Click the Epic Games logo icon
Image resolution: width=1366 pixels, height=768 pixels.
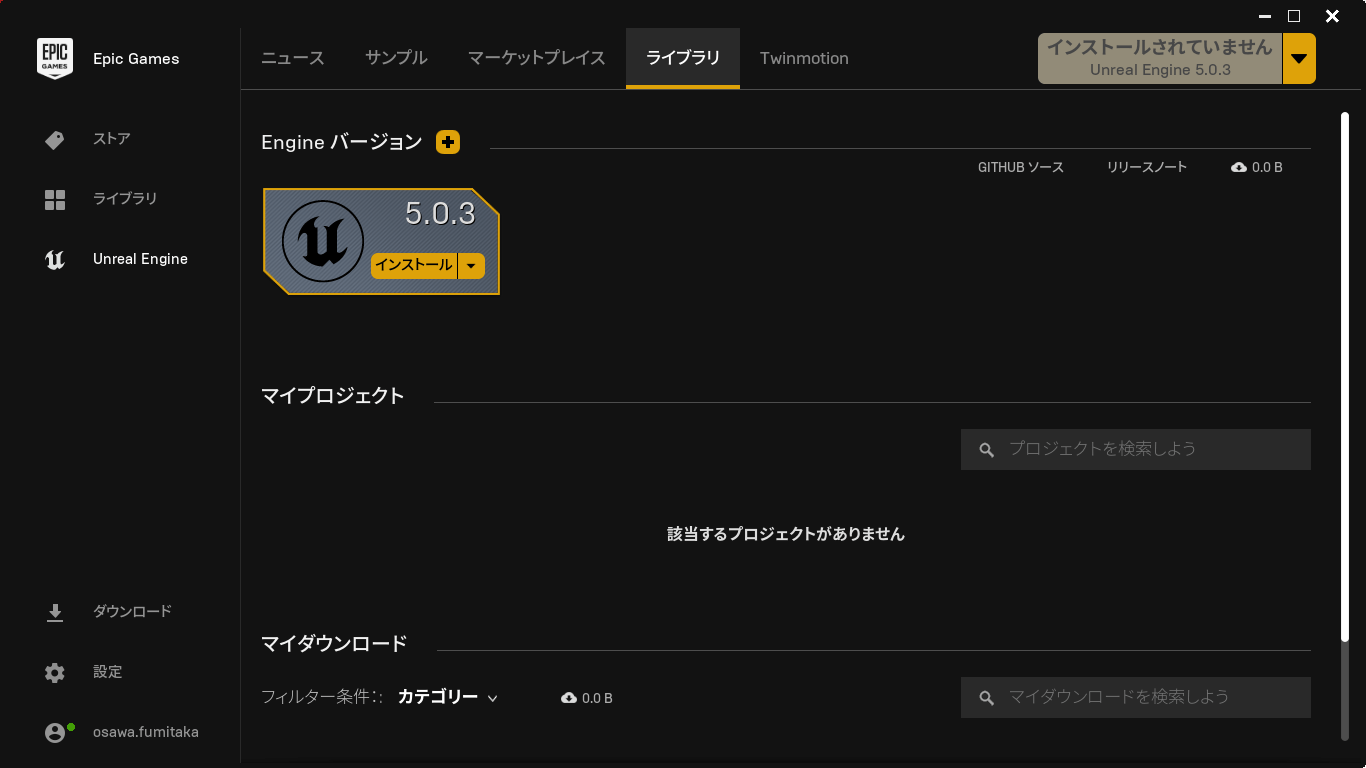(x=55, y=58)
